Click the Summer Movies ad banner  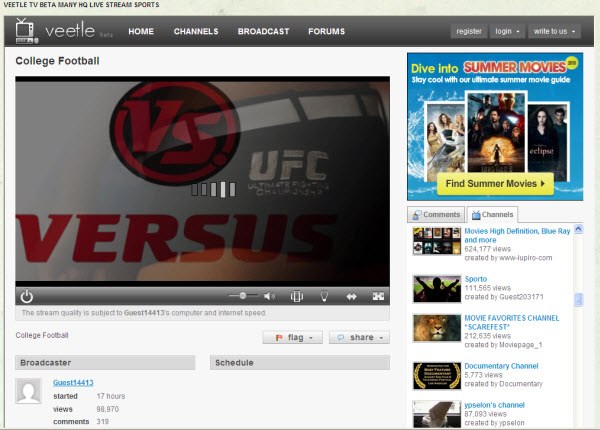tap(495, 127)
